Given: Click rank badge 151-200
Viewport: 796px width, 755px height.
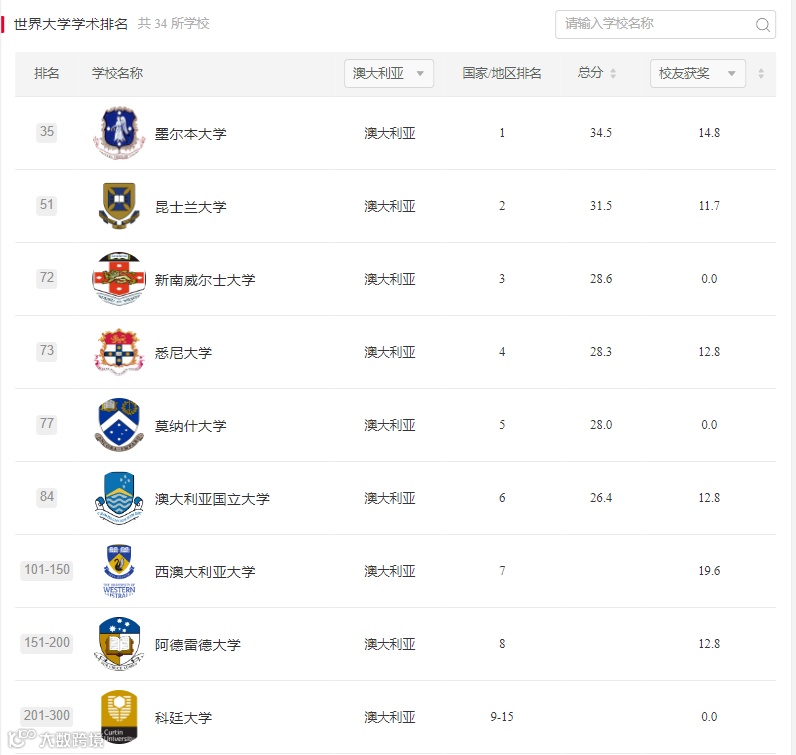Looking at the screenshot, I should (47, 643).
